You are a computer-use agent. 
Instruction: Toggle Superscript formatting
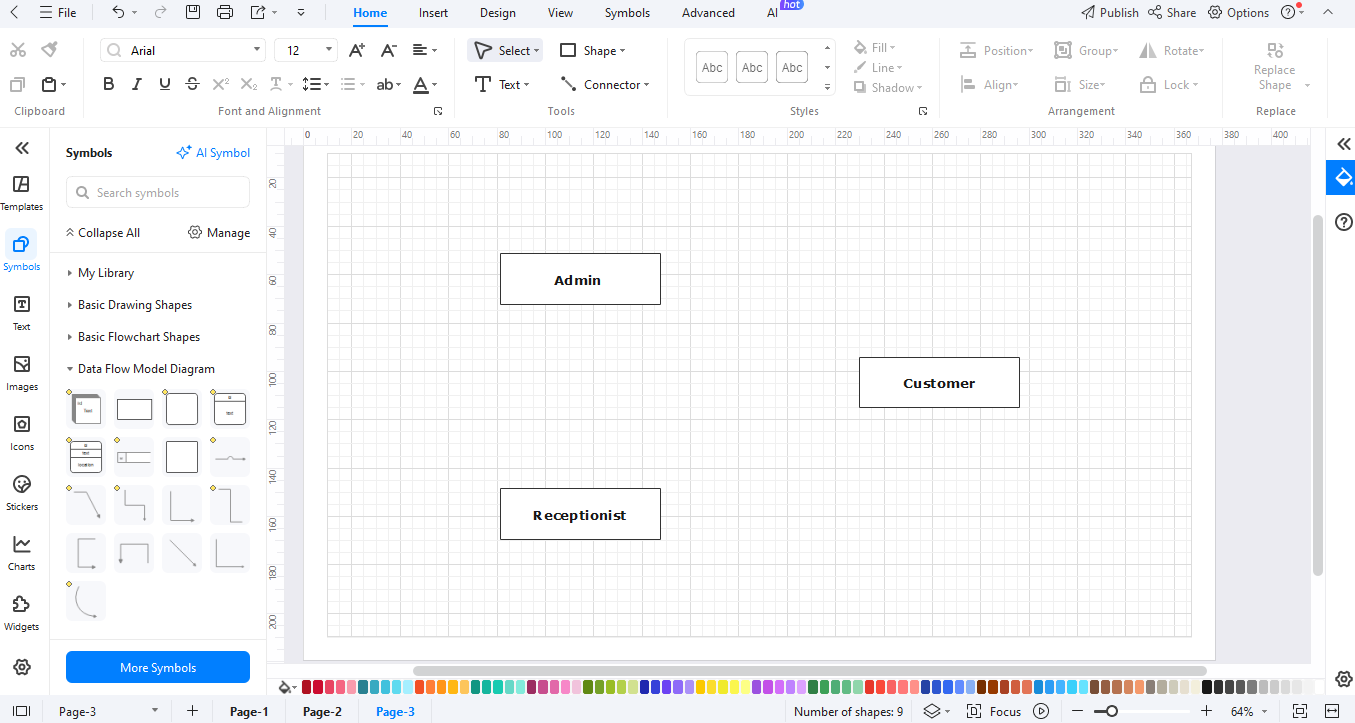point(221,85)
